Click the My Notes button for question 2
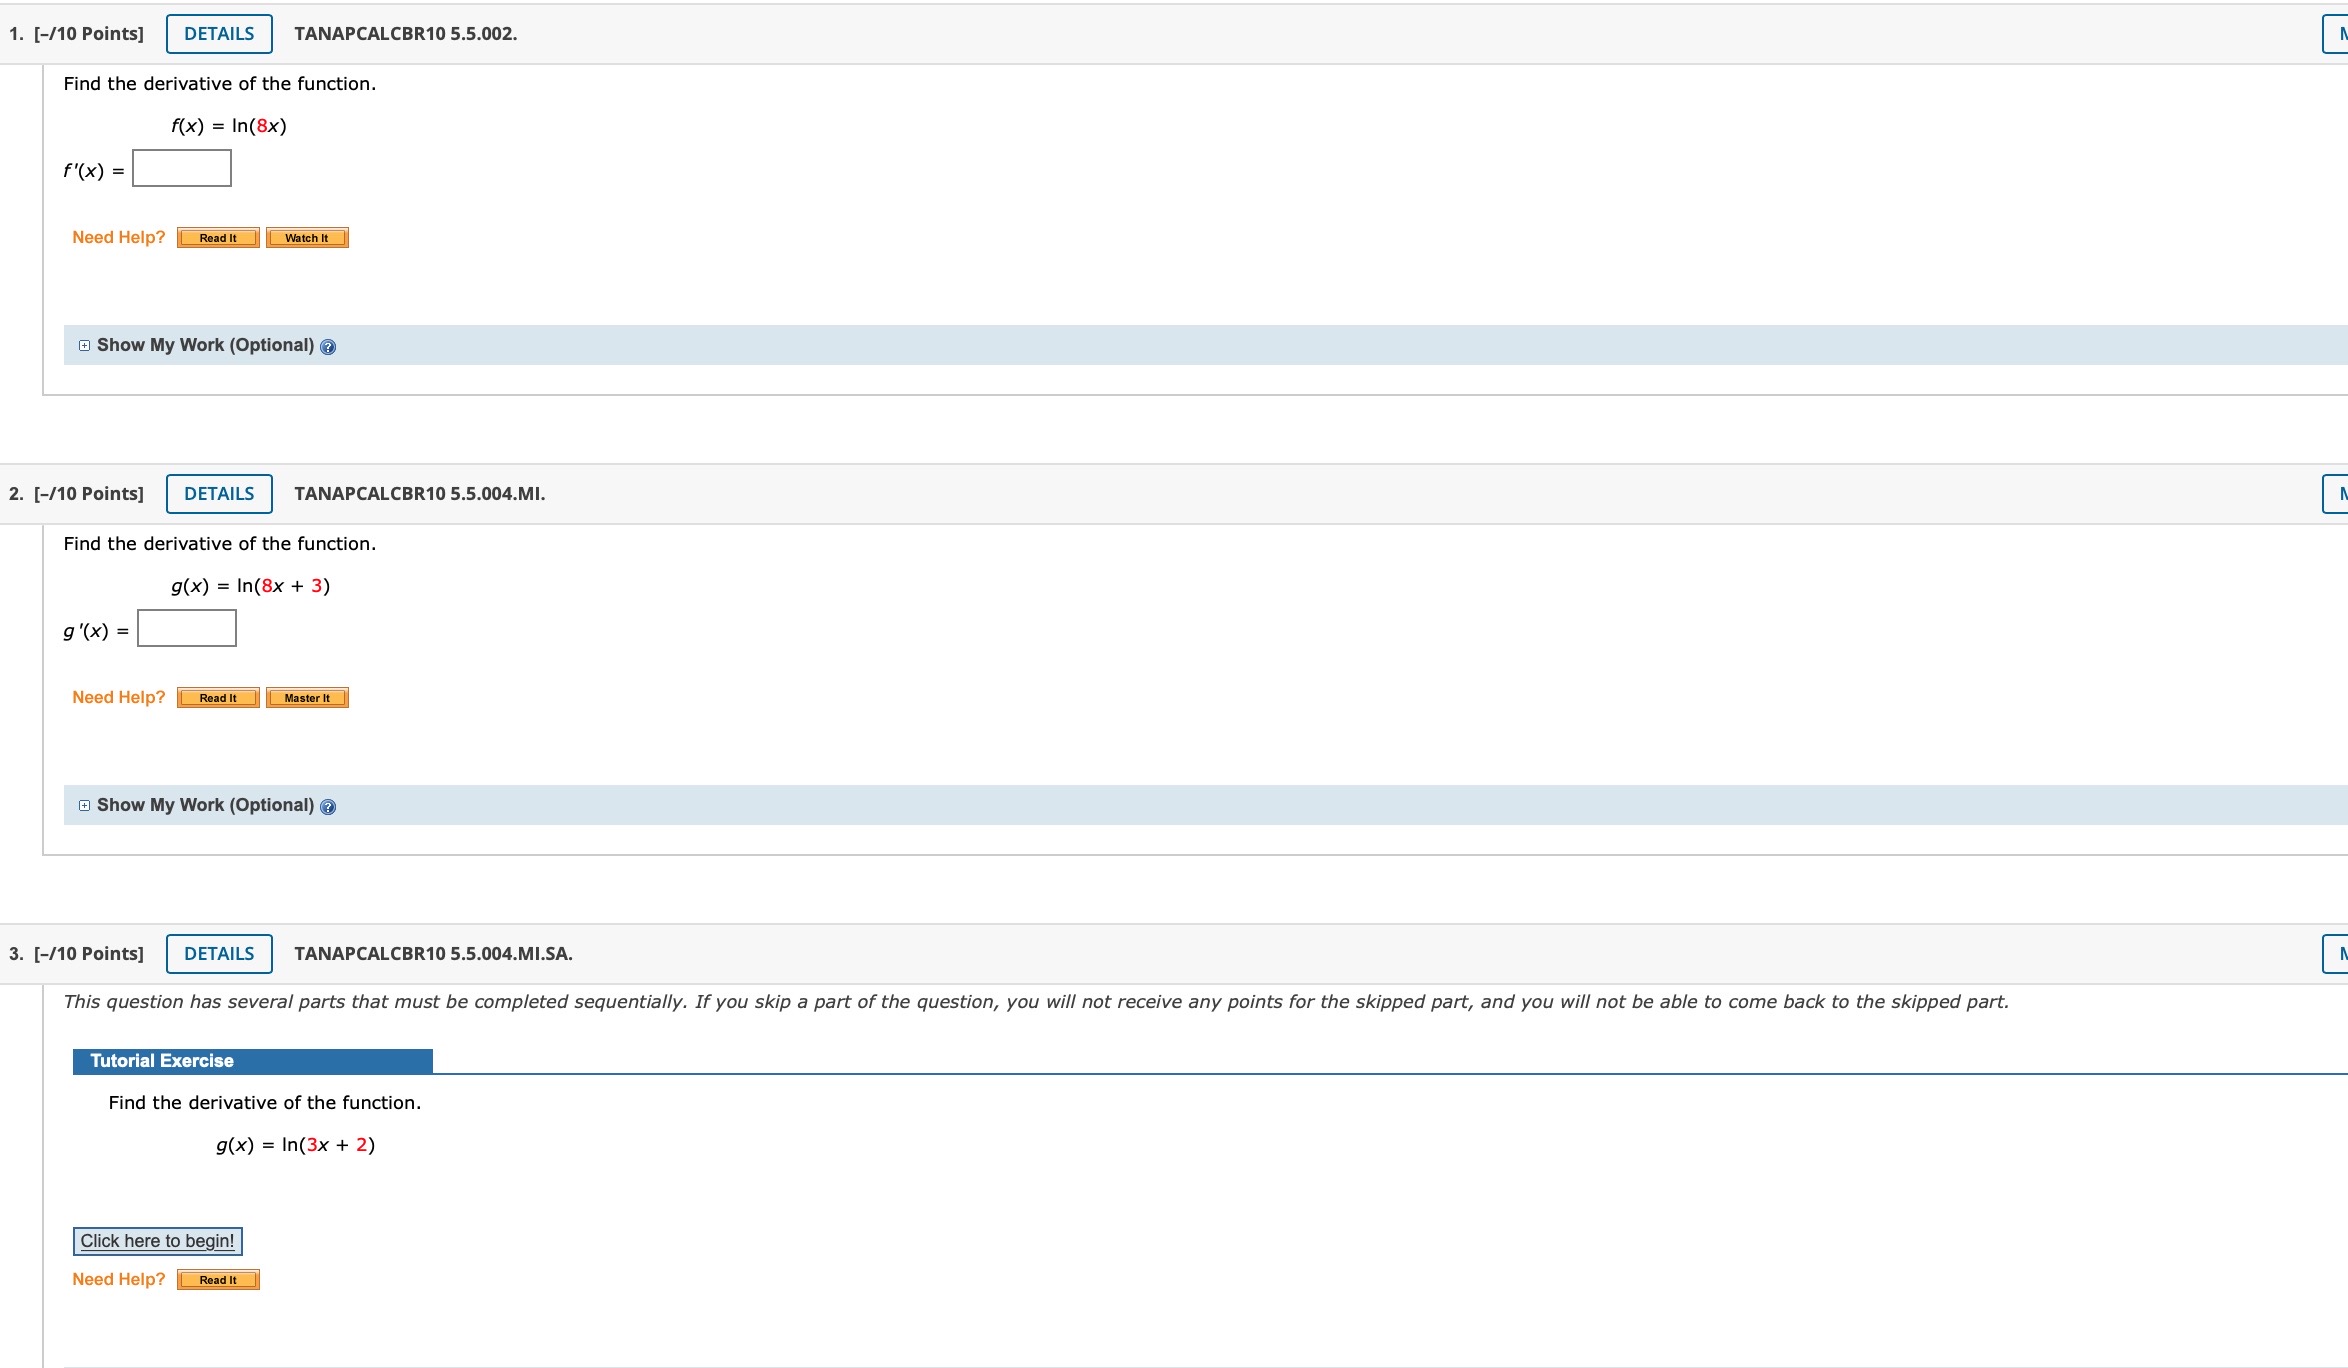Image resolution: width=2348 pixels, height=1368 pixels. click(2340, 492)
